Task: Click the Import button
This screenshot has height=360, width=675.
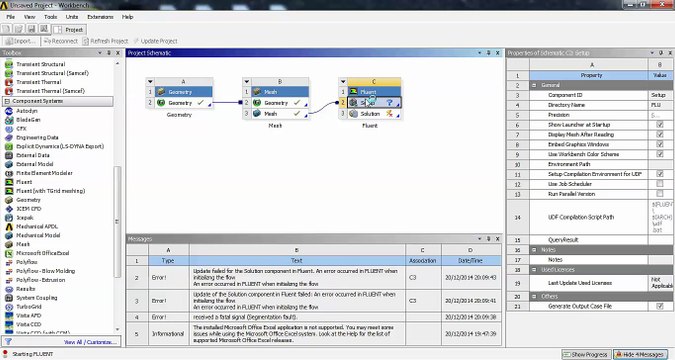Action: (20, 41)
